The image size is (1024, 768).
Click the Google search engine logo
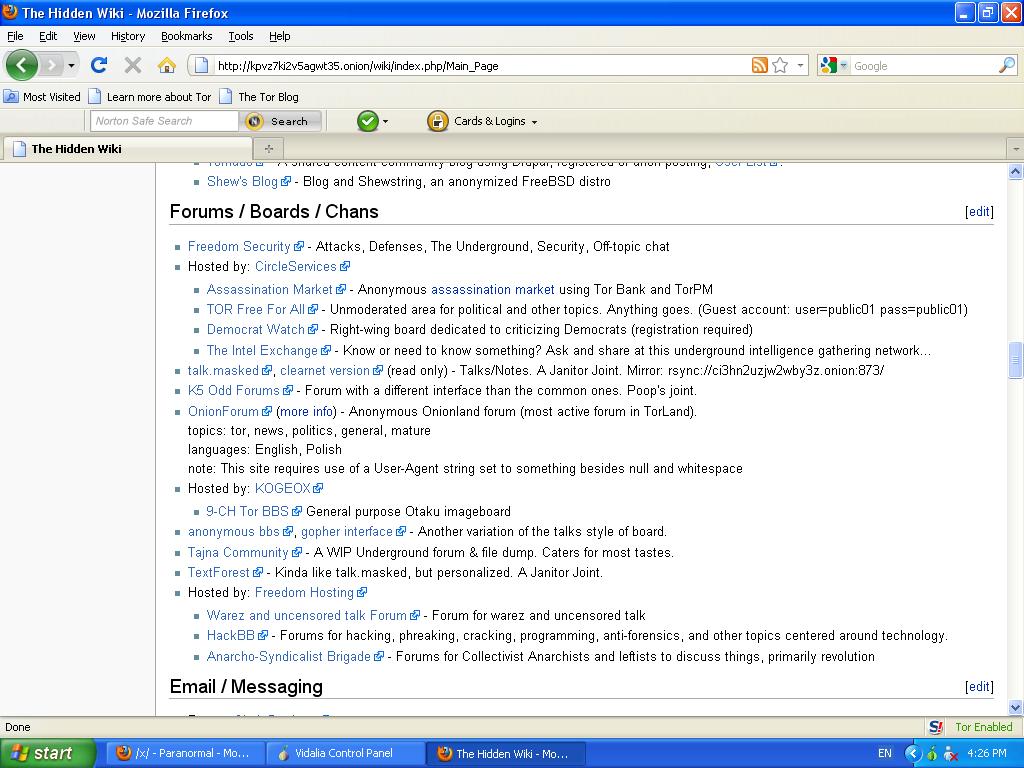(x=828, y=65)
